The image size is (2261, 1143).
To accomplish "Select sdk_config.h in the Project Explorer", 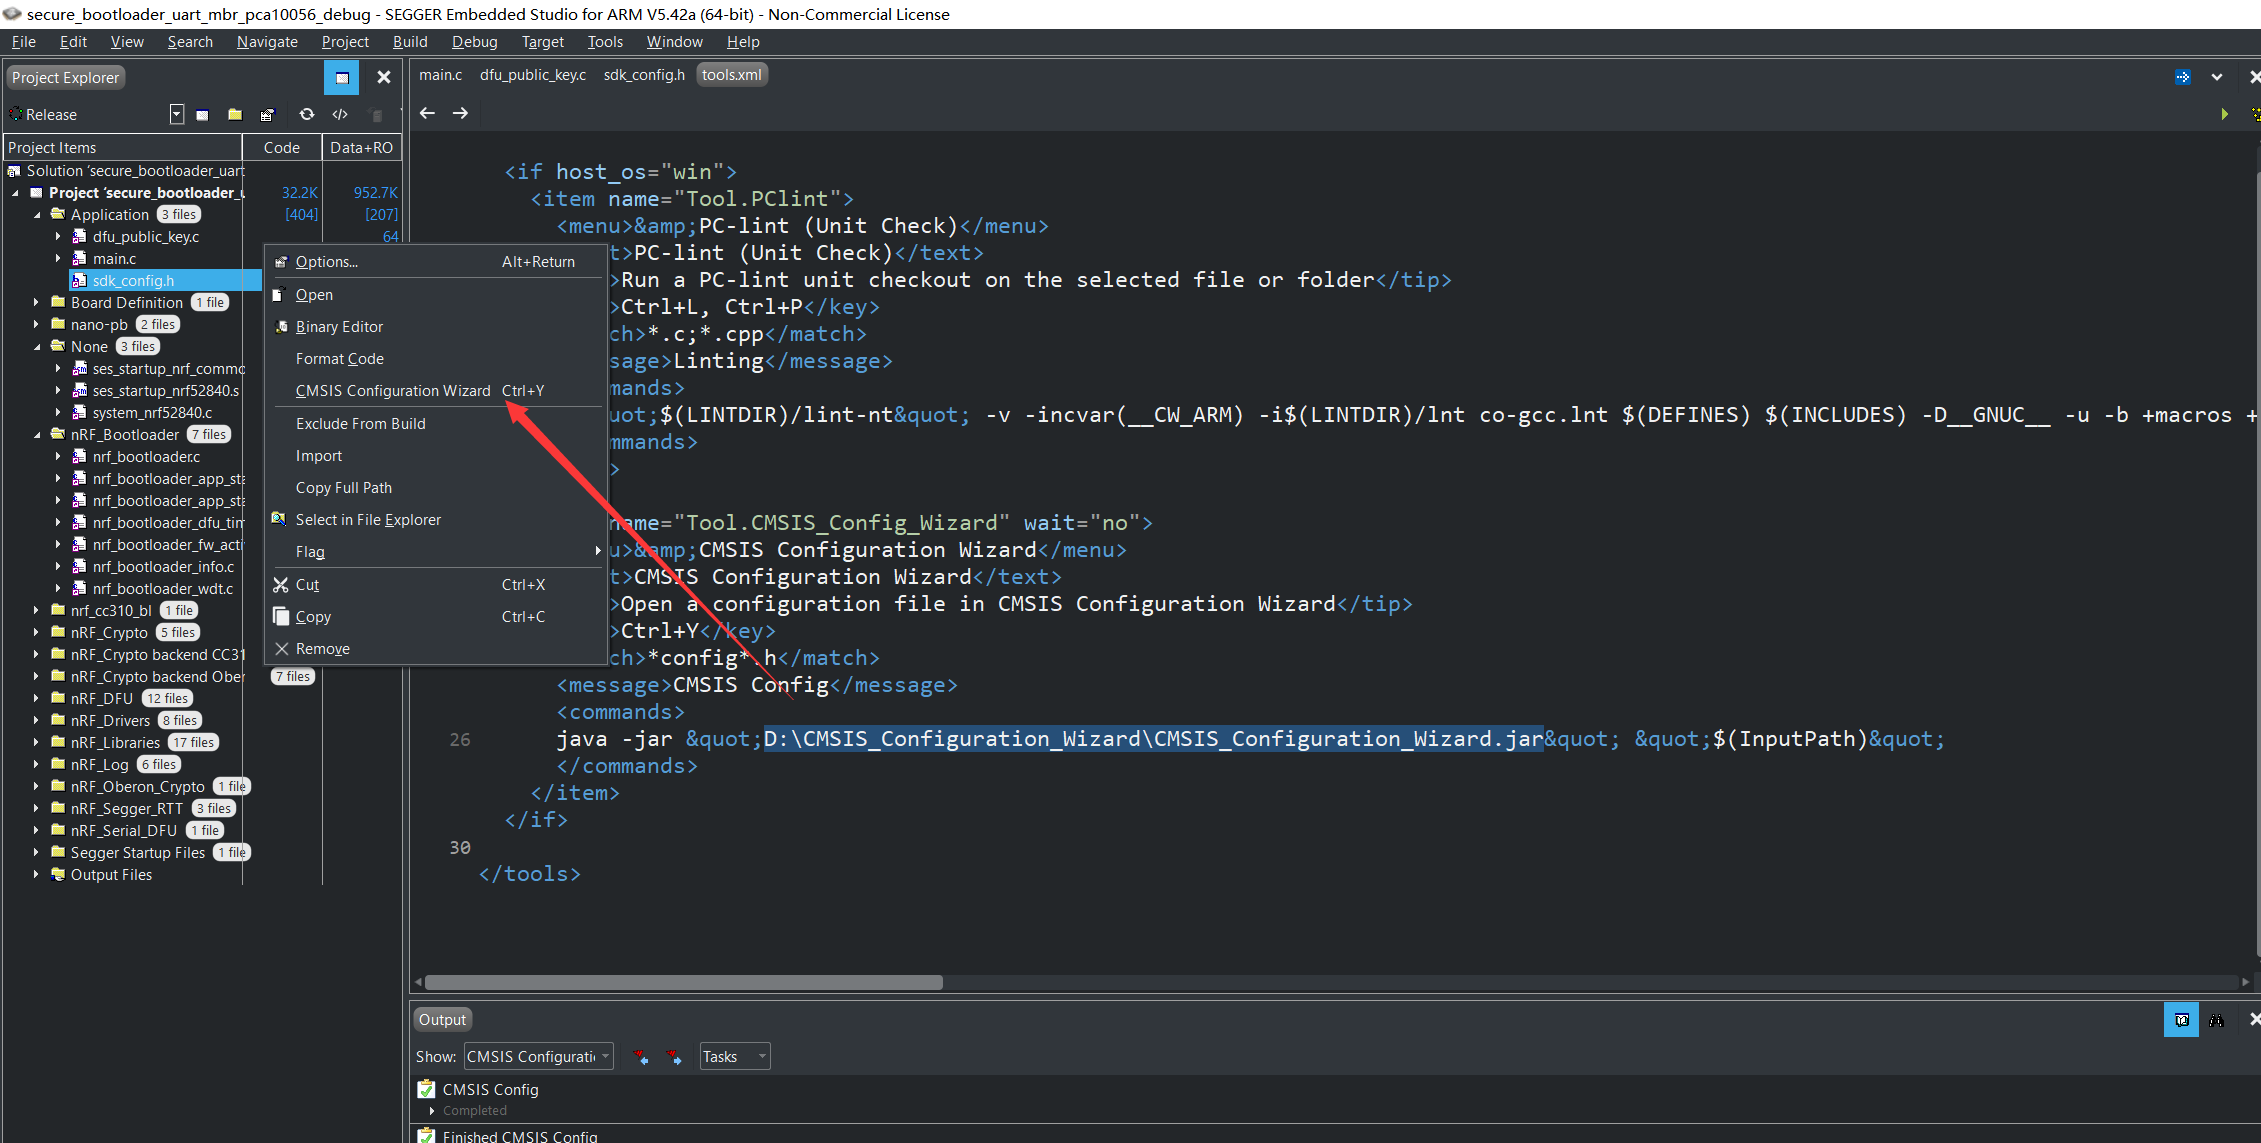I will point(133,280).
